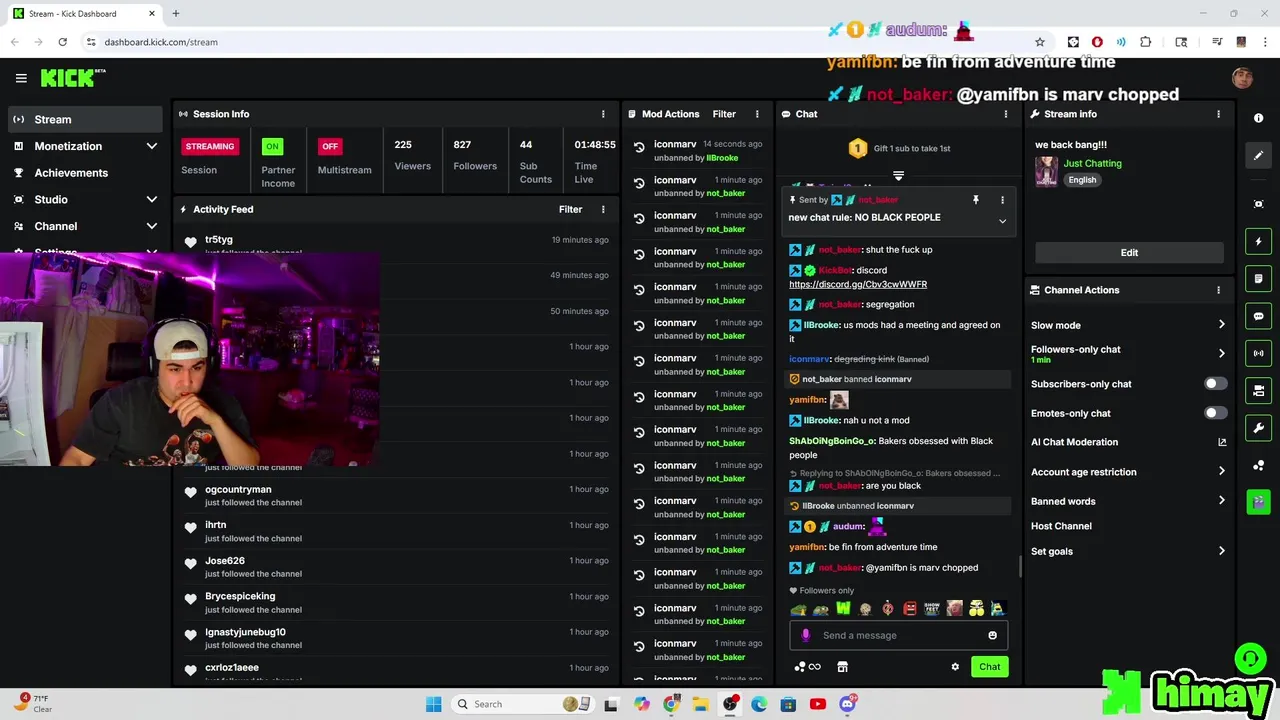The height and width of the screenshot is (720, 1280).
Task: Click the Edit button in Stream info
Action: [1129, 253]
